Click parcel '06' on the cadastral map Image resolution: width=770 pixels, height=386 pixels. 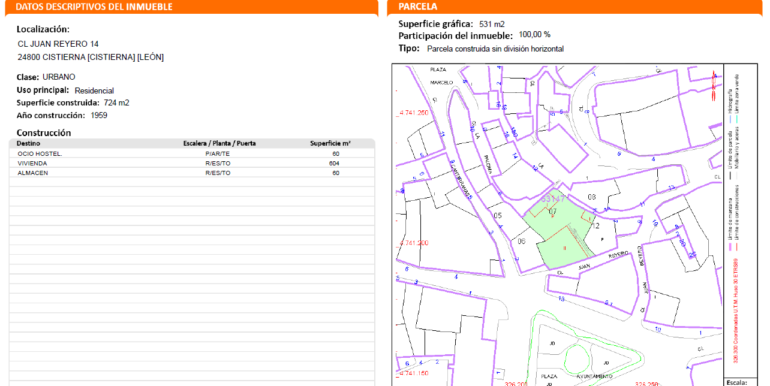coord(522,241)
